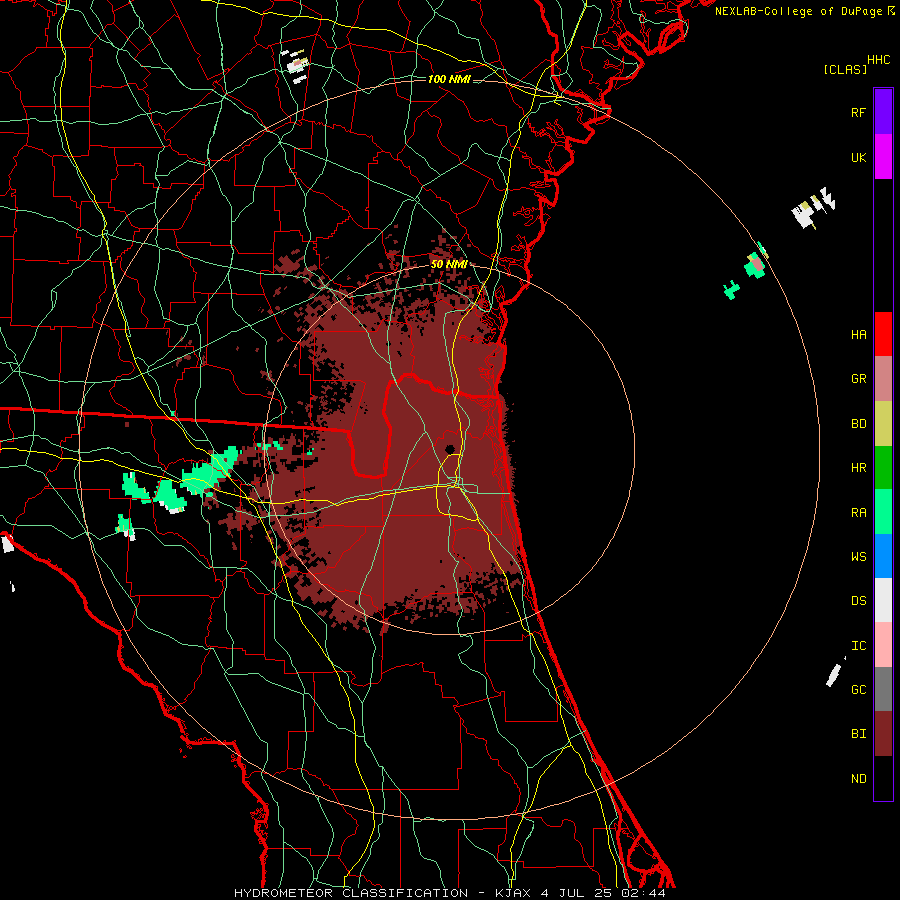Click the 100 NMI range ring label

point(449,79)
